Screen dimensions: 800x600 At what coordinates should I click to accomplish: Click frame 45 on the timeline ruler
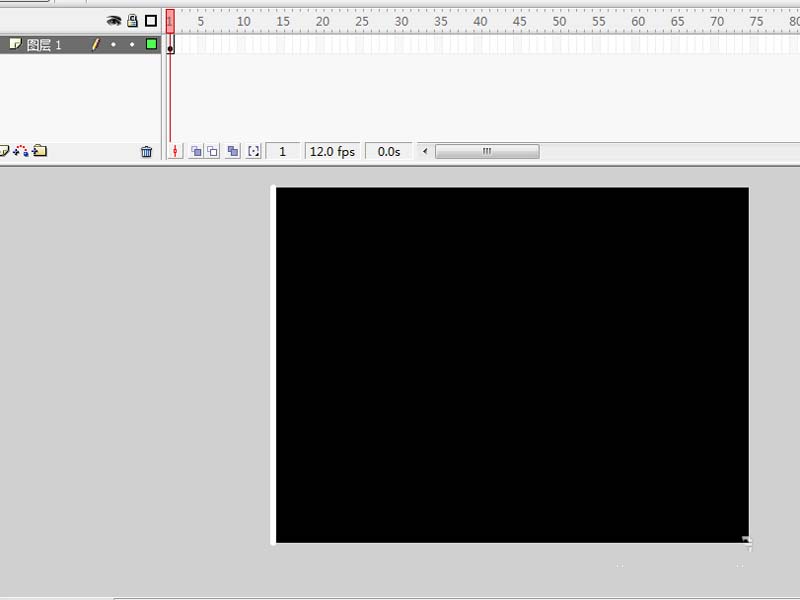[520, 21]
